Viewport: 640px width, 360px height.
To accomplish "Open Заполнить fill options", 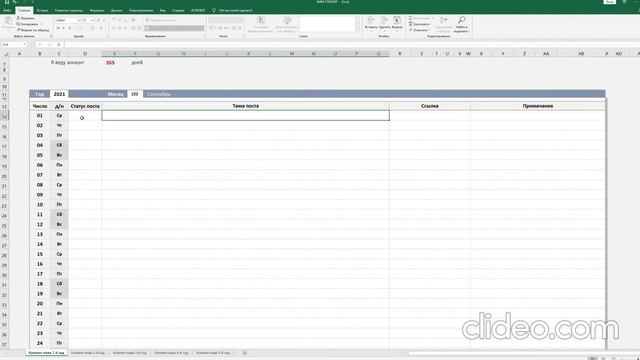I will (x=419, y=24).
